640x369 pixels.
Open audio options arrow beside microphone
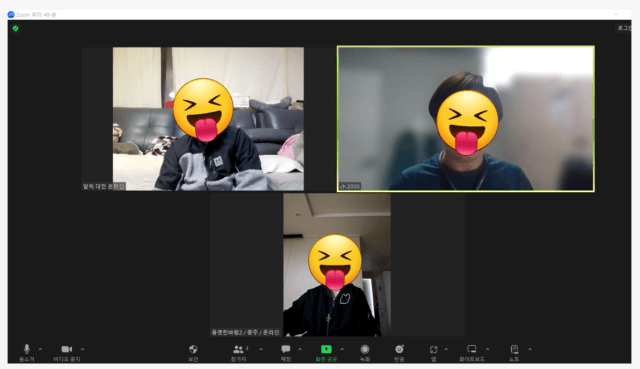40,349
